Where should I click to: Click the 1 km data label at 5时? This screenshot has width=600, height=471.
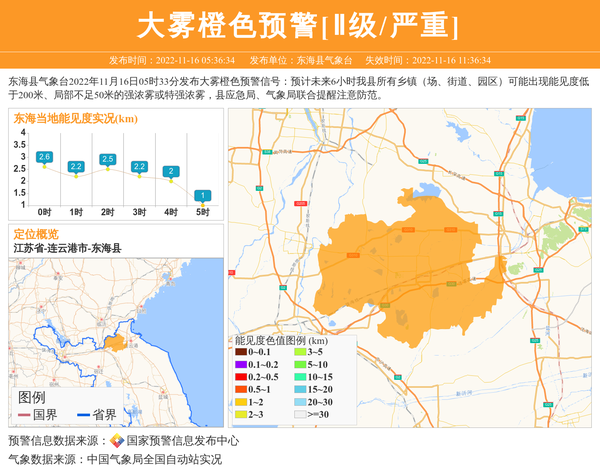203,196
